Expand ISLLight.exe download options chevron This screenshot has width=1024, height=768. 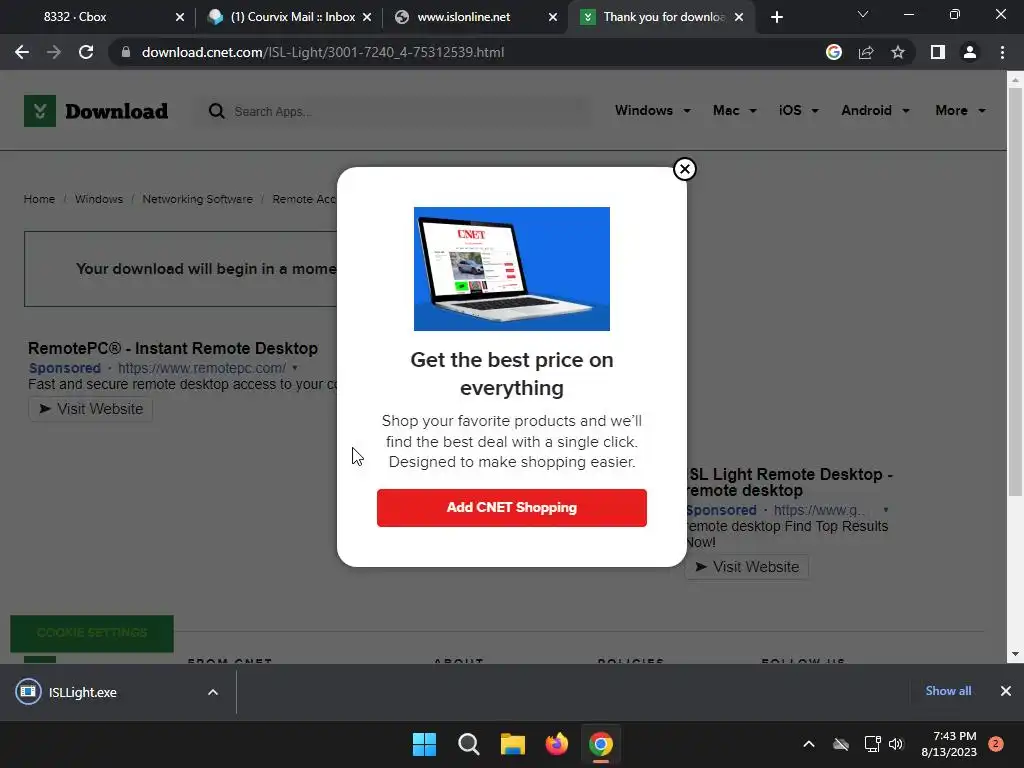pyautogui.click(x=213, y=692)
